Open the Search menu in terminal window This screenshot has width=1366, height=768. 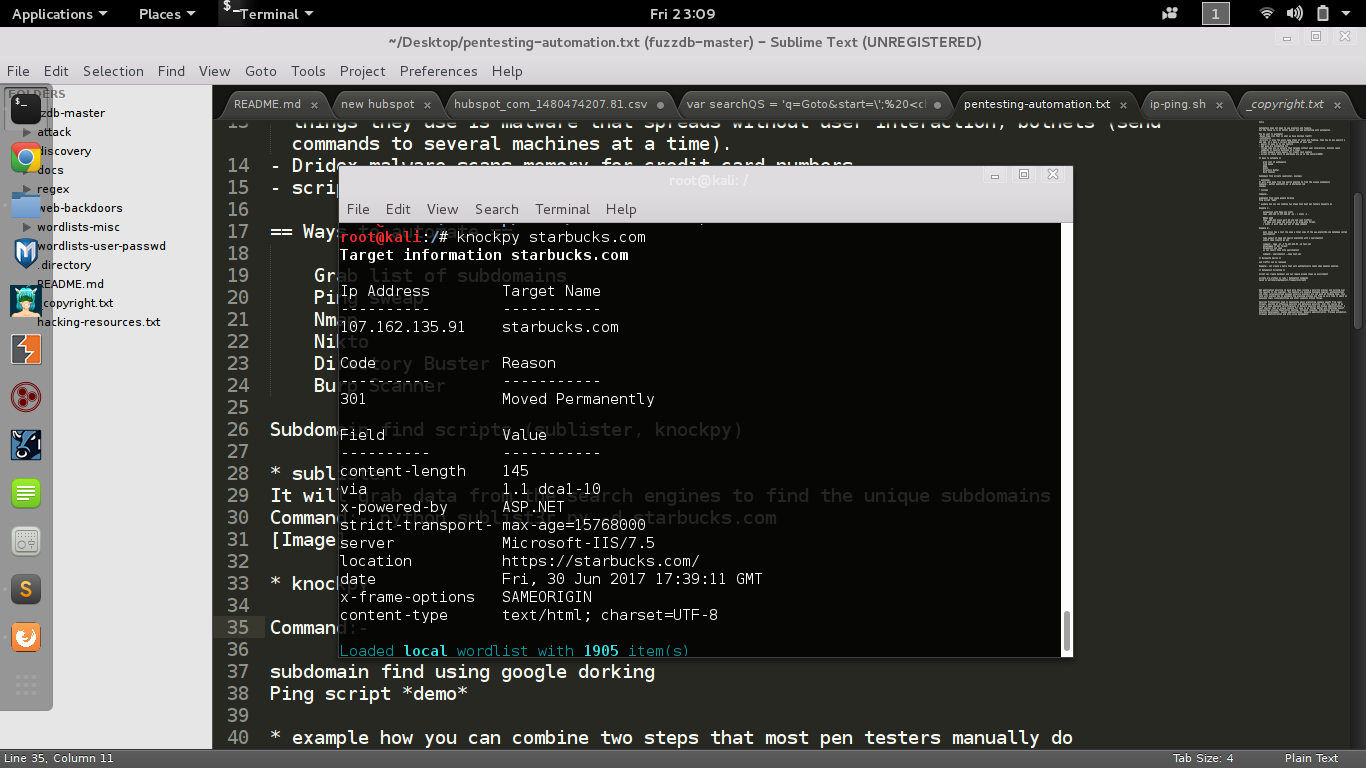point(497,209)
